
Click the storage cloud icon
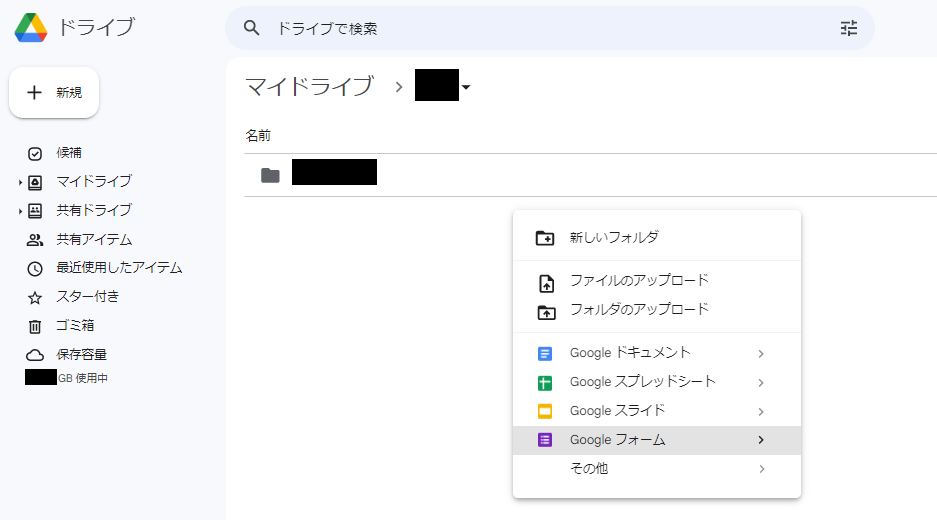pyautogui.click(x=35, y=355)
